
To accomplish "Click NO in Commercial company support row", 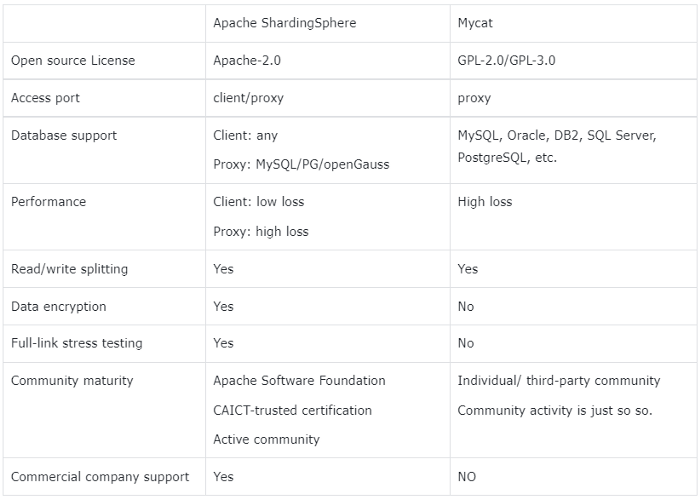I will pos(467,477).
